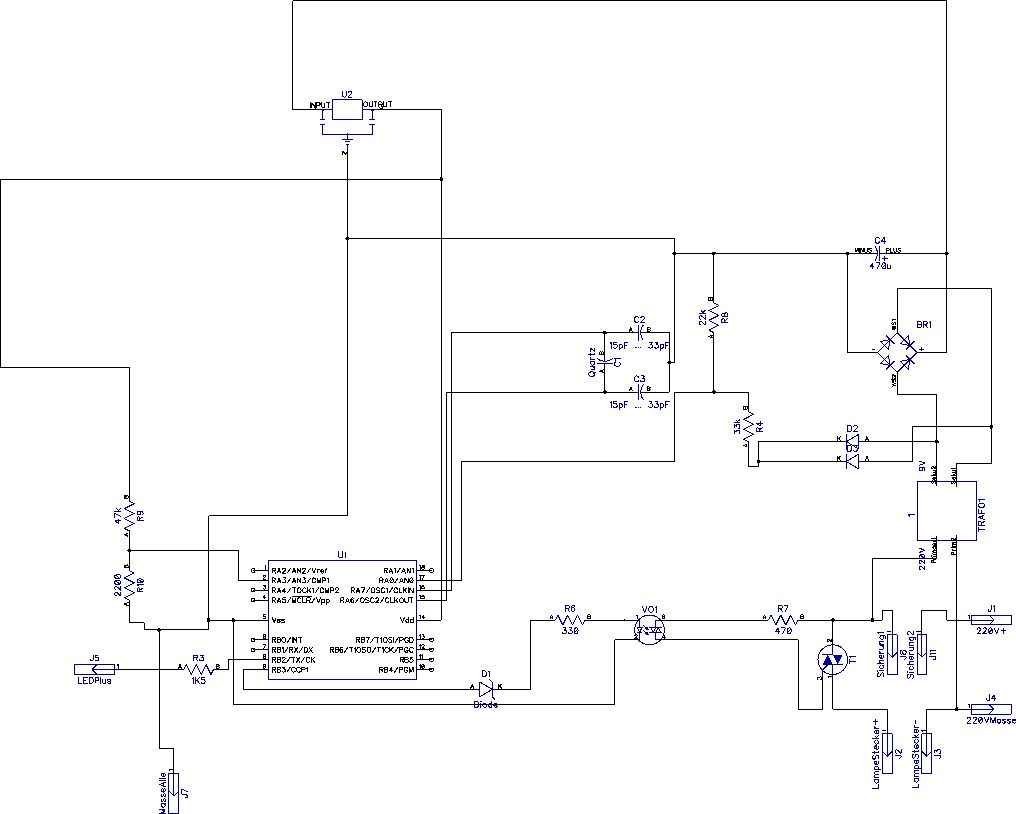Screen dimensions: 1016x814
Task: Select the R7 resistor symbol
Action: click(x=783, y=619)
